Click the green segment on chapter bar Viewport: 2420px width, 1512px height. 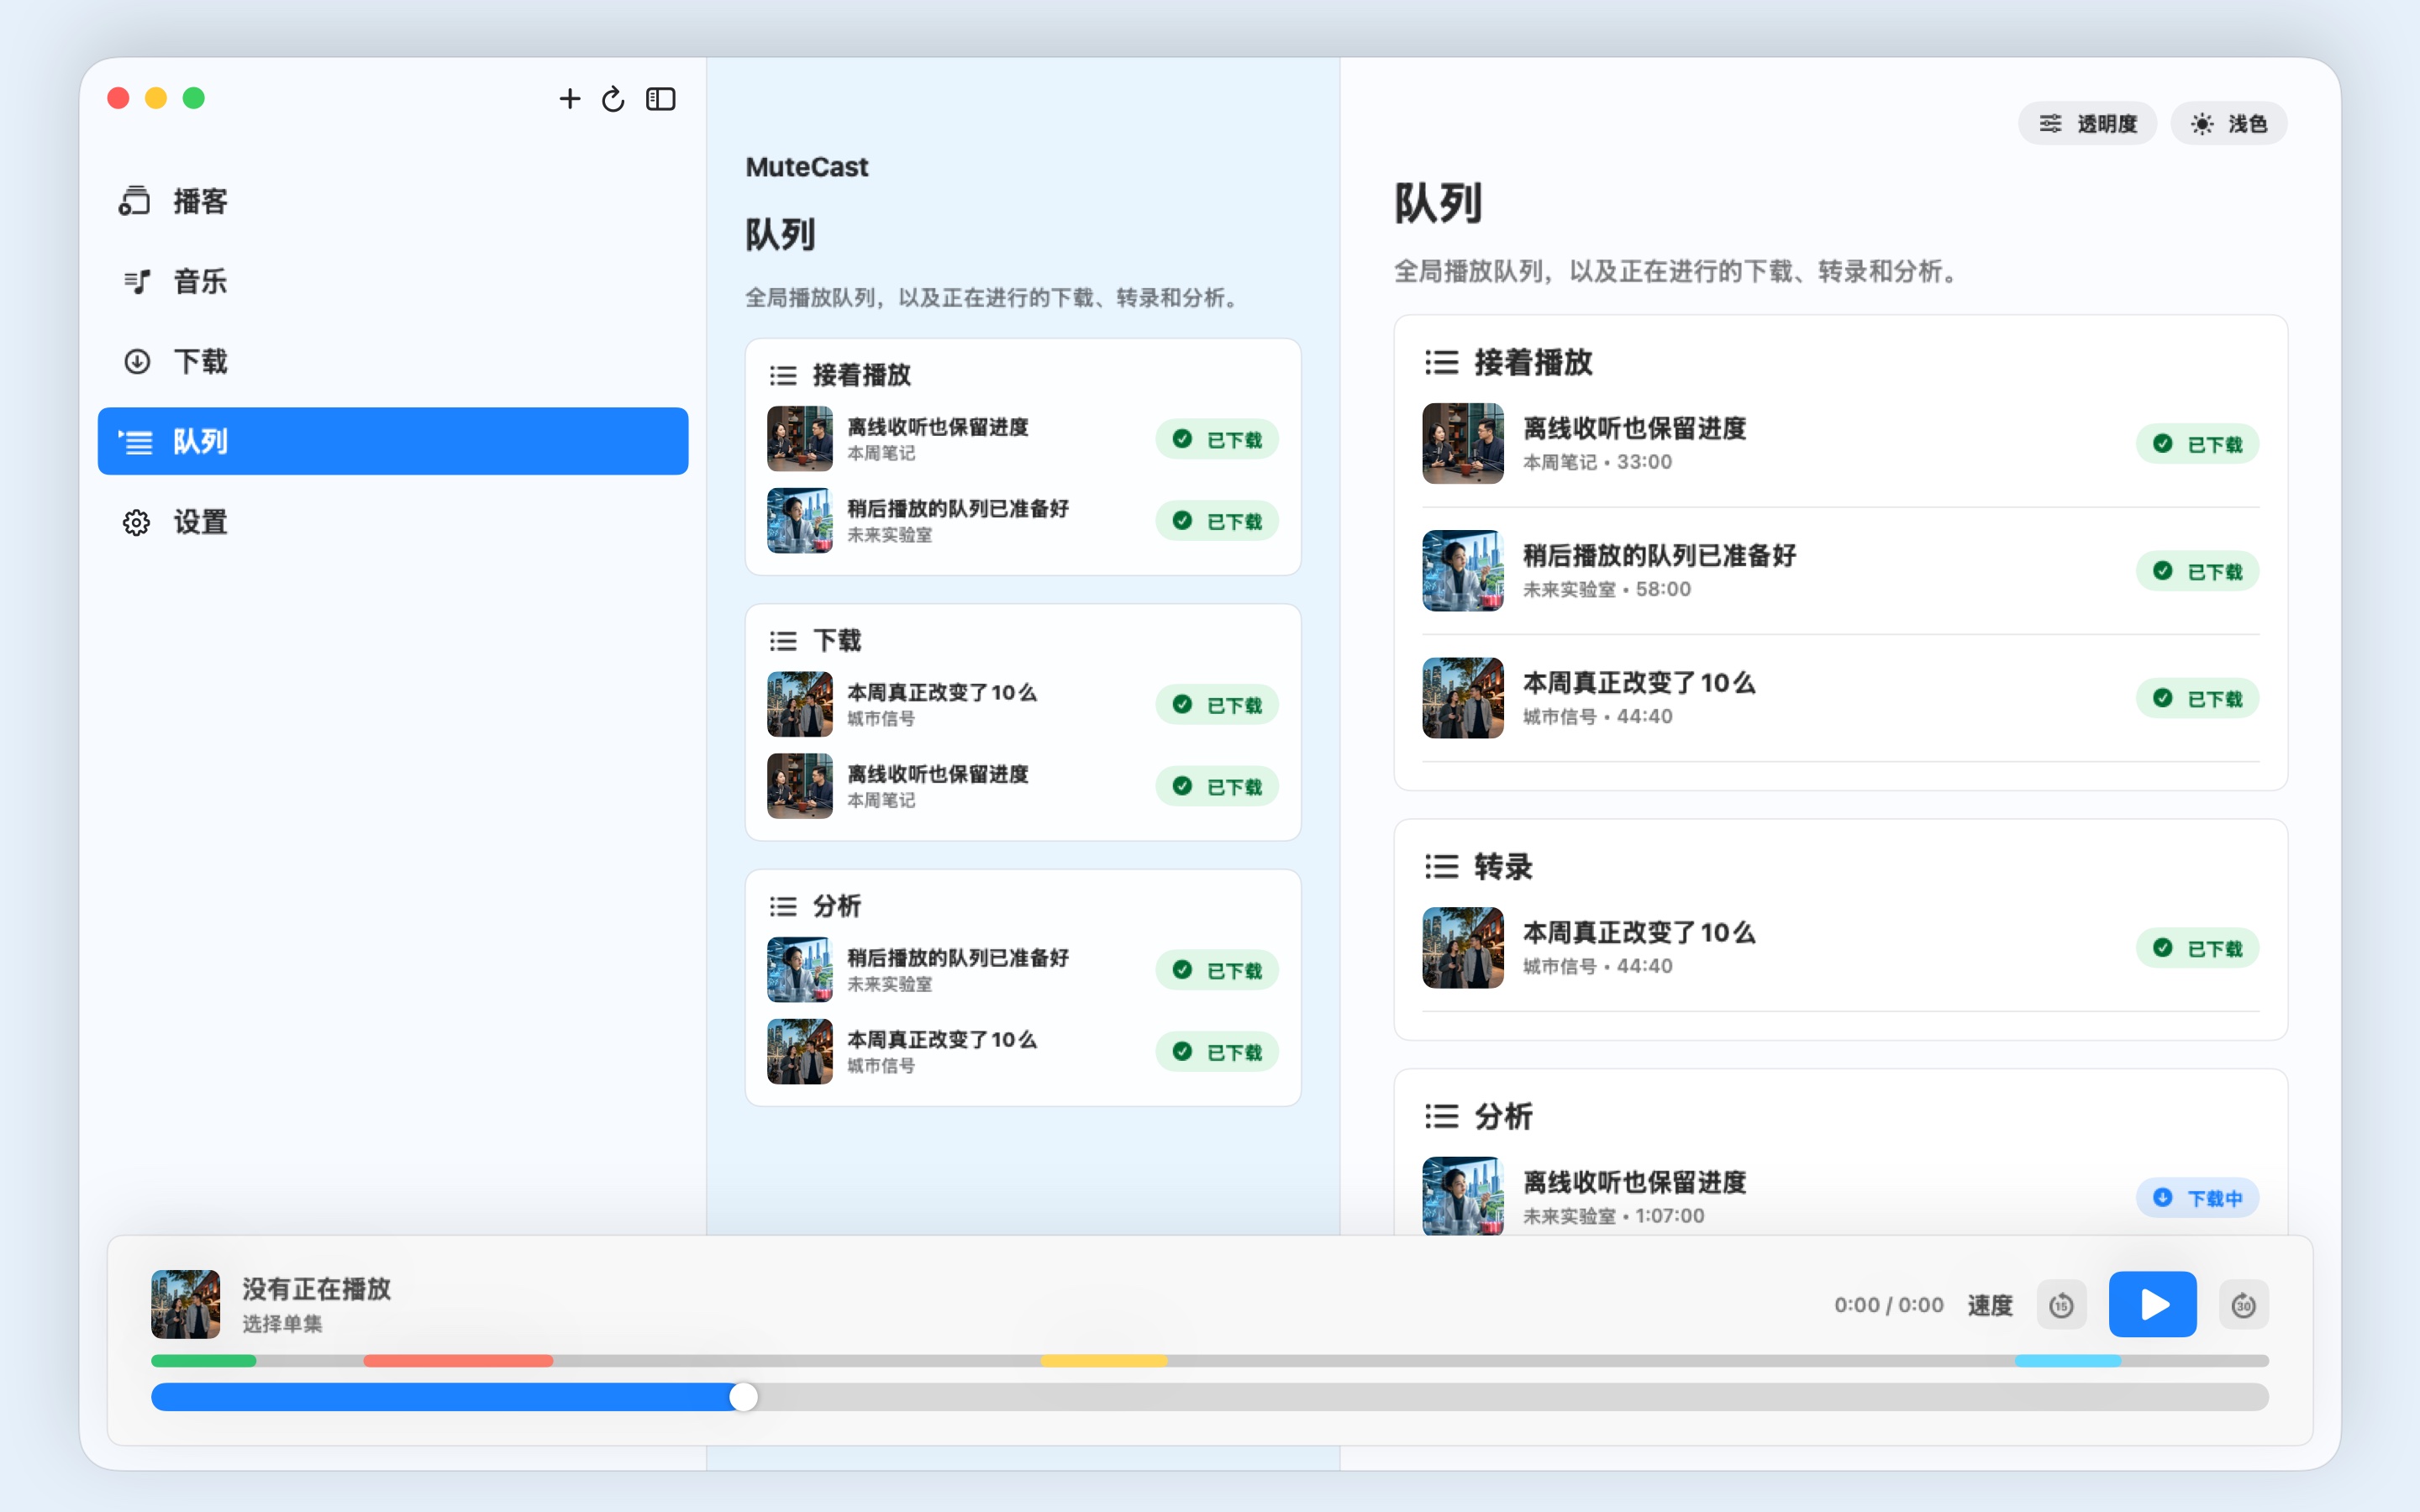pos(204,1361)
